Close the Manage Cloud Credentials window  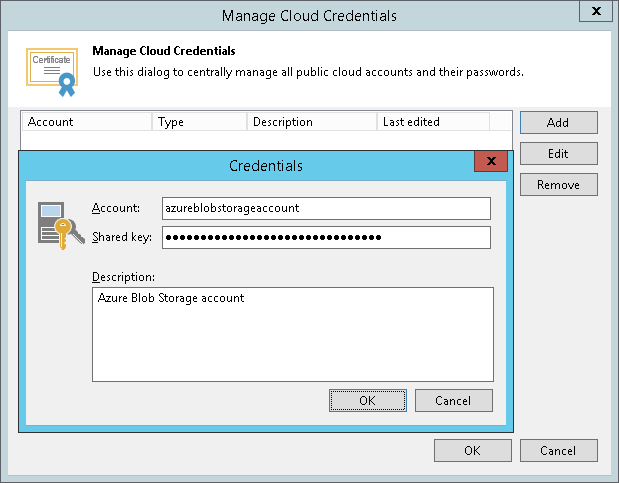coord(596,13)
